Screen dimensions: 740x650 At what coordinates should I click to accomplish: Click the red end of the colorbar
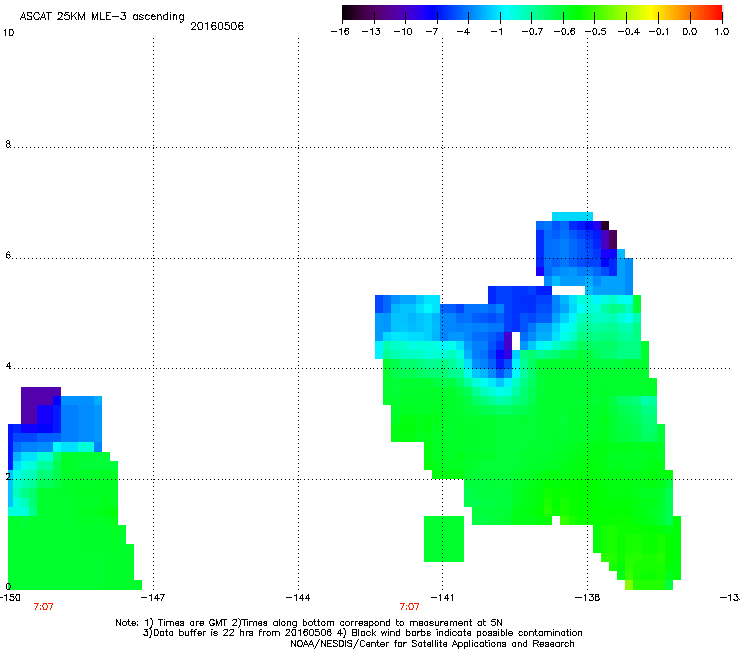pos(715,13)
